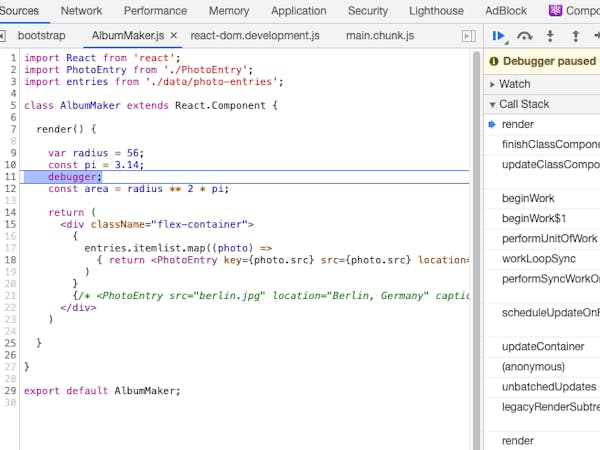Image resolution: width=600 pixels, height=450 pixels.
Task: Click 'export default AlbumMaker;' line
Action: 102,391
